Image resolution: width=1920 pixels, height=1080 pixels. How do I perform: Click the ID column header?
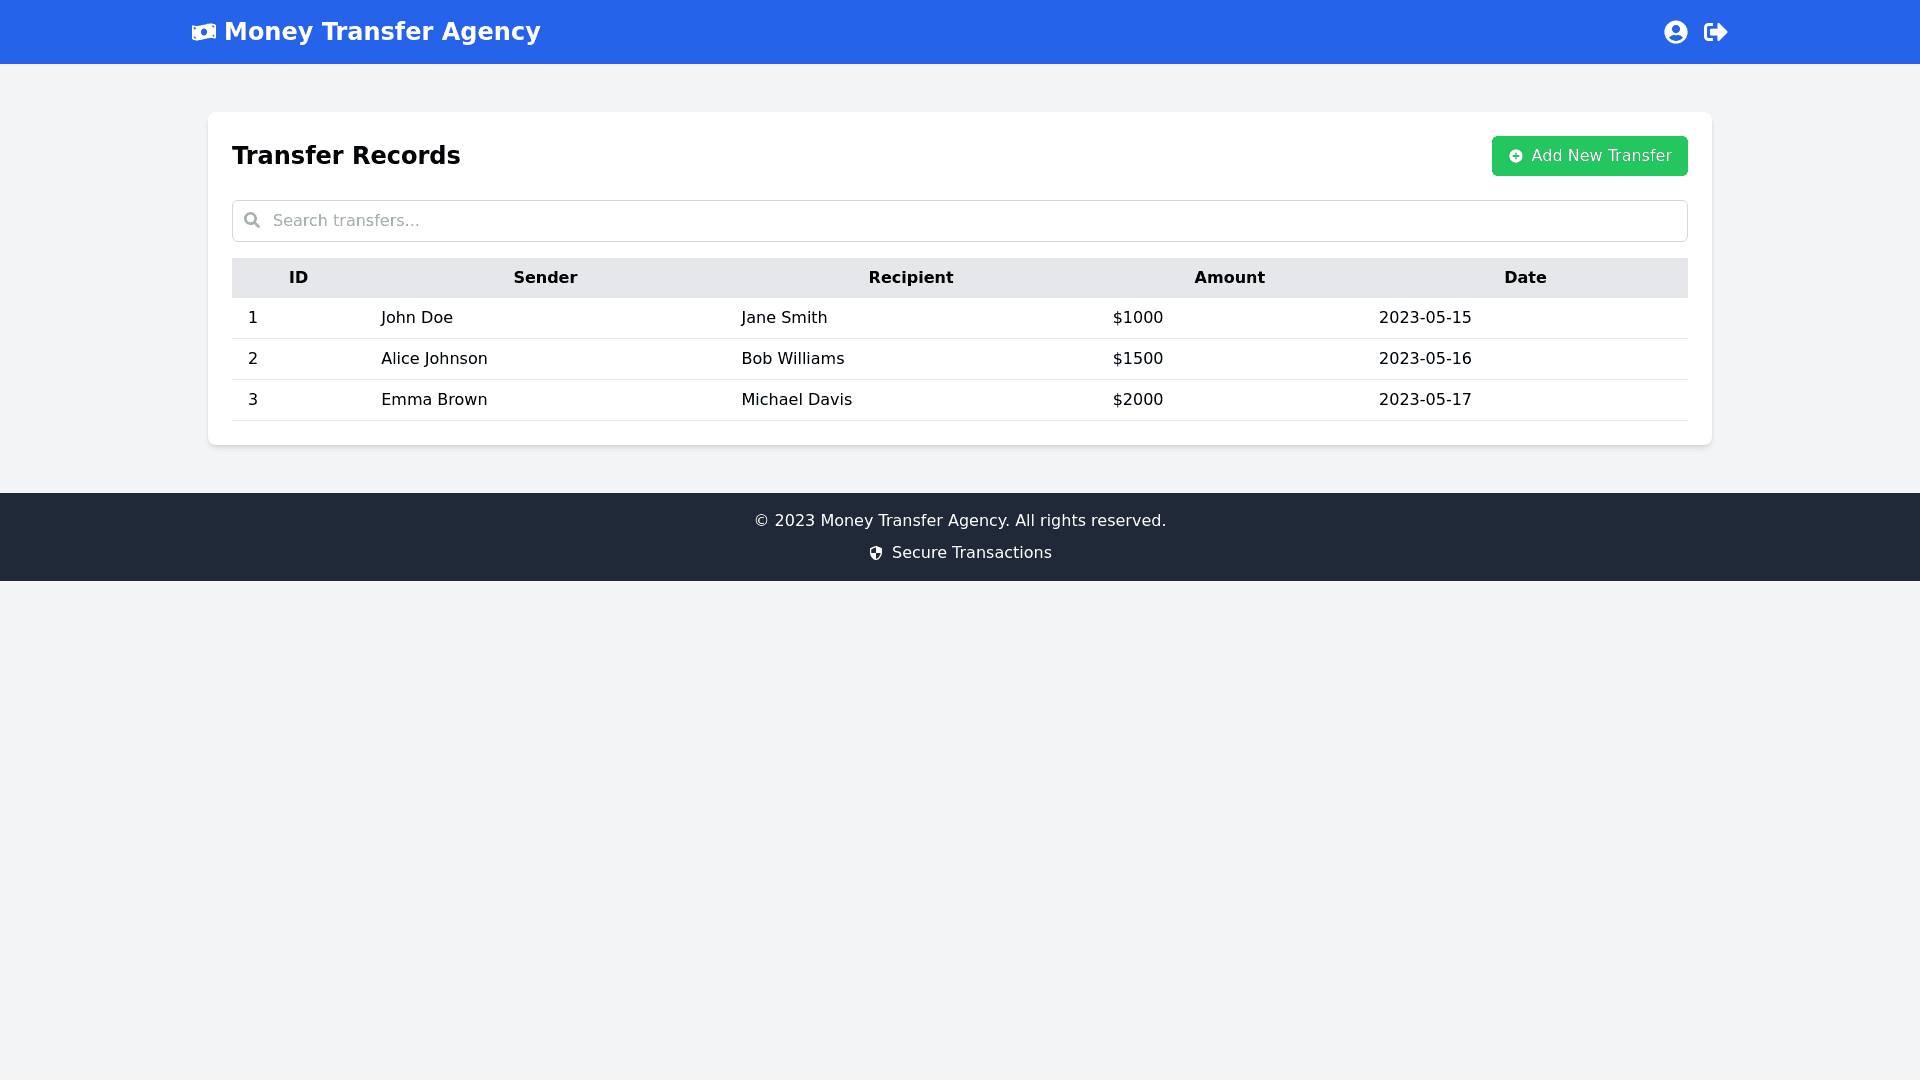(x=298, y=278)
